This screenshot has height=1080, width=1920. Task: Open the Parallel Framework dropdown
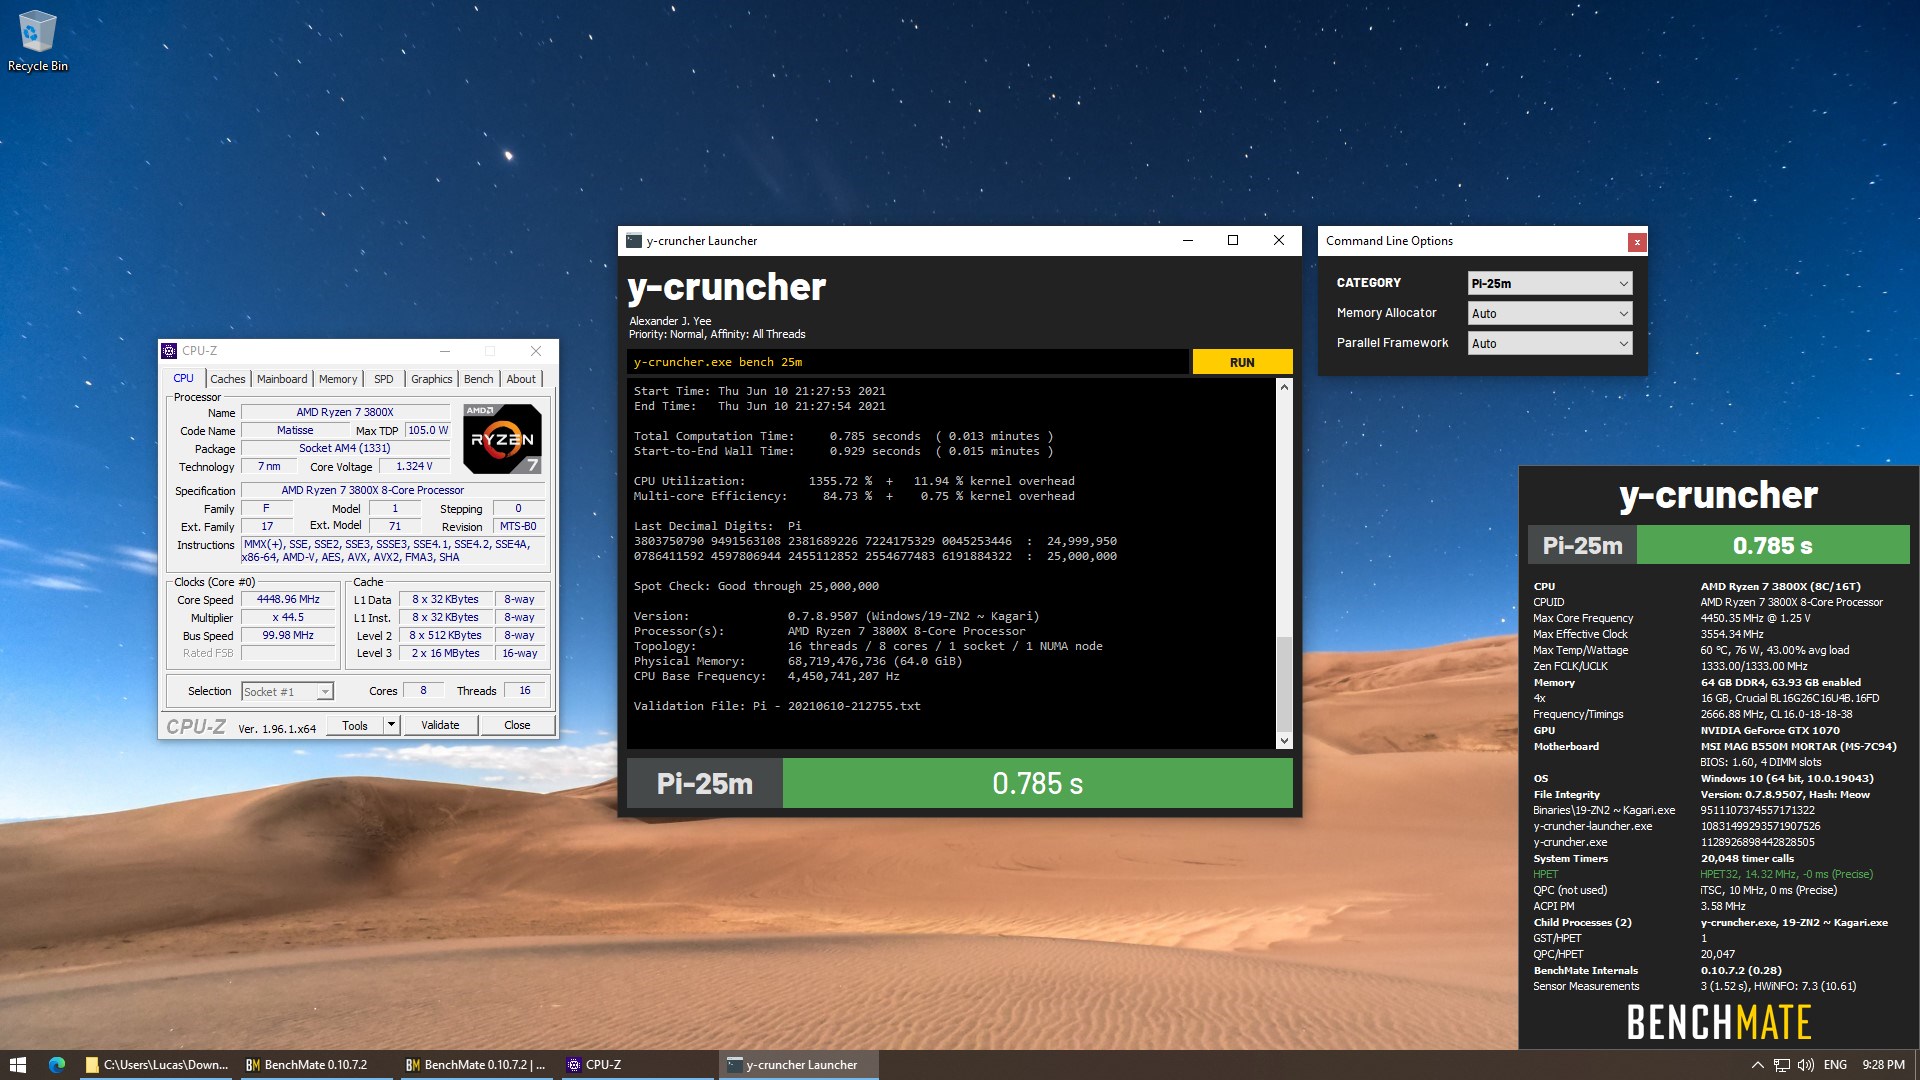(1549, 343)
